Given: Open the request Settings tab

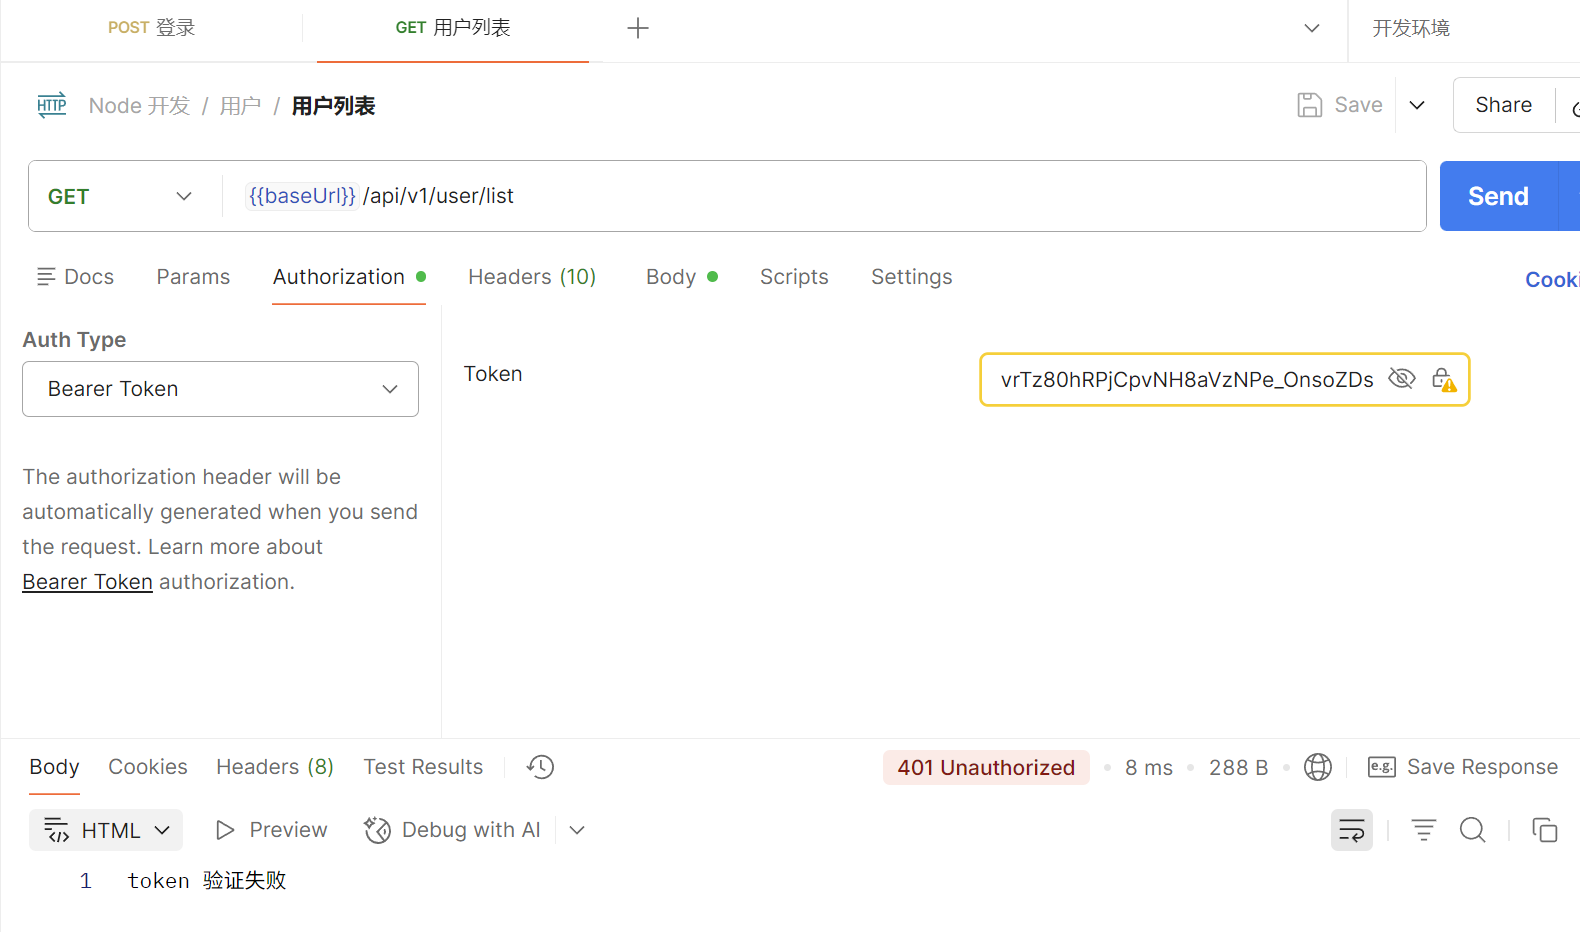Looking at the screenshot, I should [912, 277].
